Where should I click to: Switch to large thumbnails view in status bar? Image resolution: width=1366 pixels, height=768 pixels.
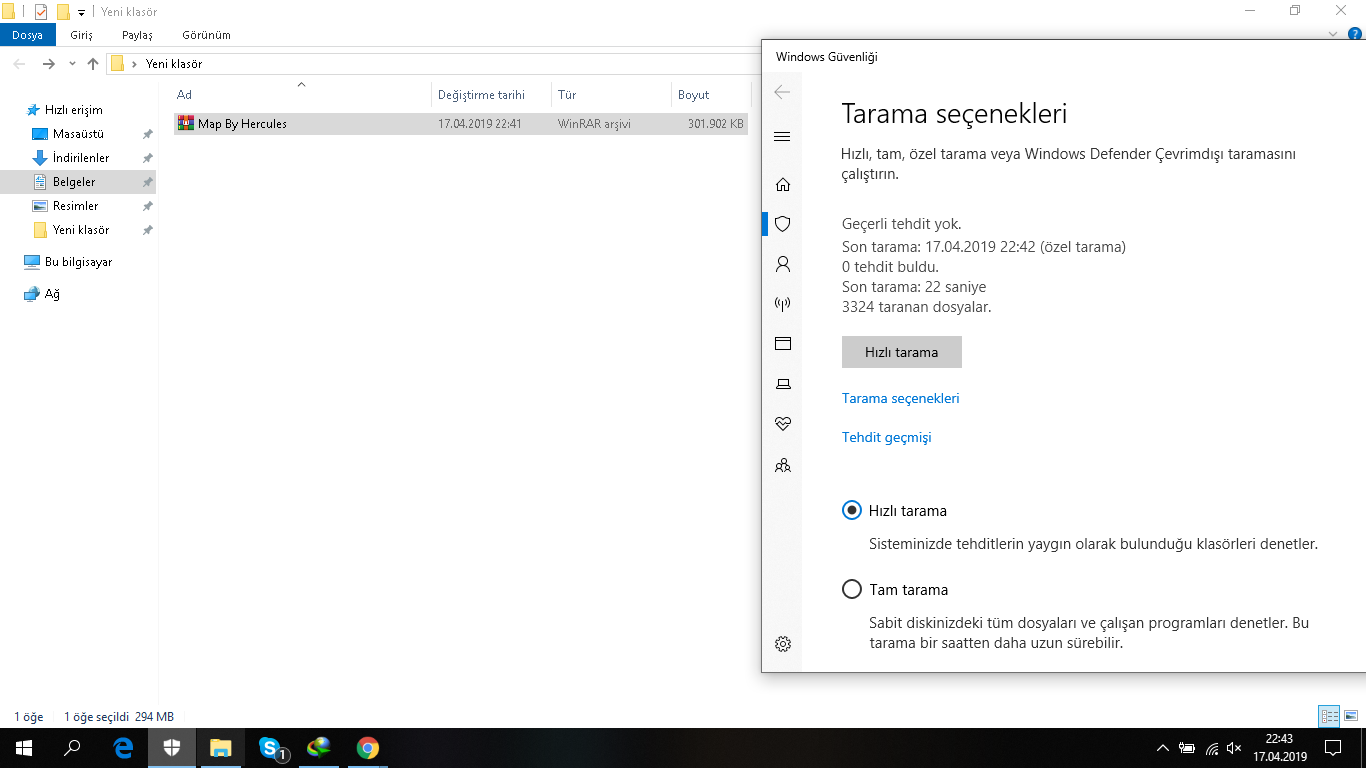(1351, 716)
